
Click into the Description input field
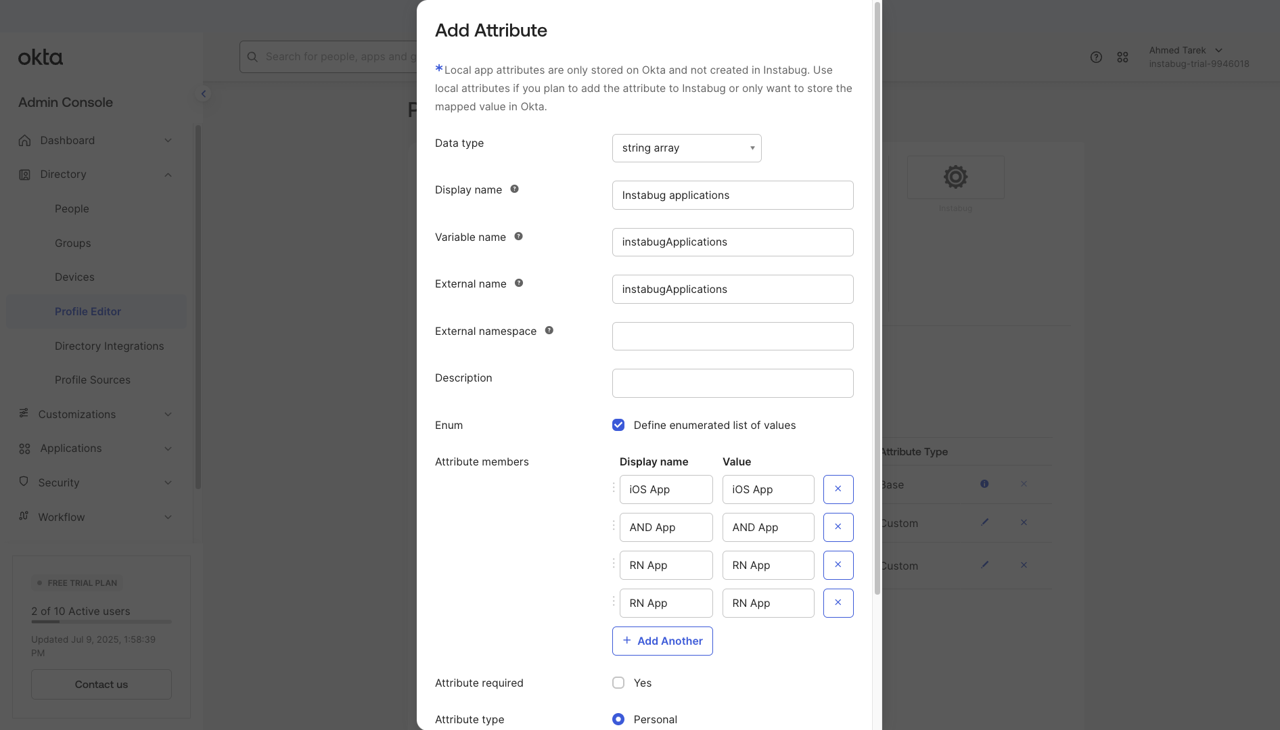click(x=732, y=383)
